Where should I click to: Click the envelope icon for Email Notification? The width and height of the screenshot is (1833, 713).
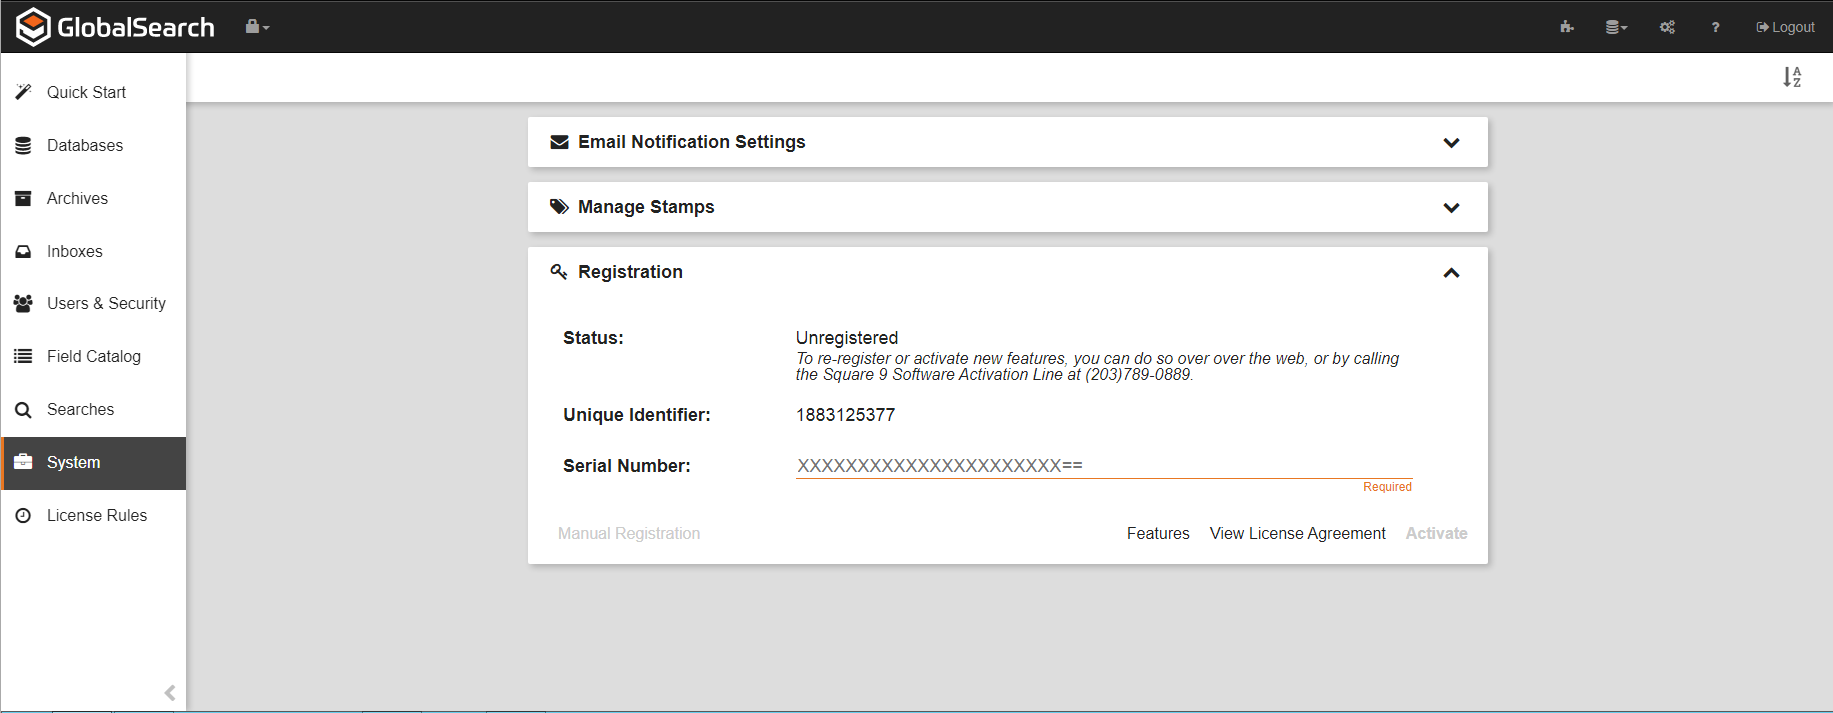[559, 142]
